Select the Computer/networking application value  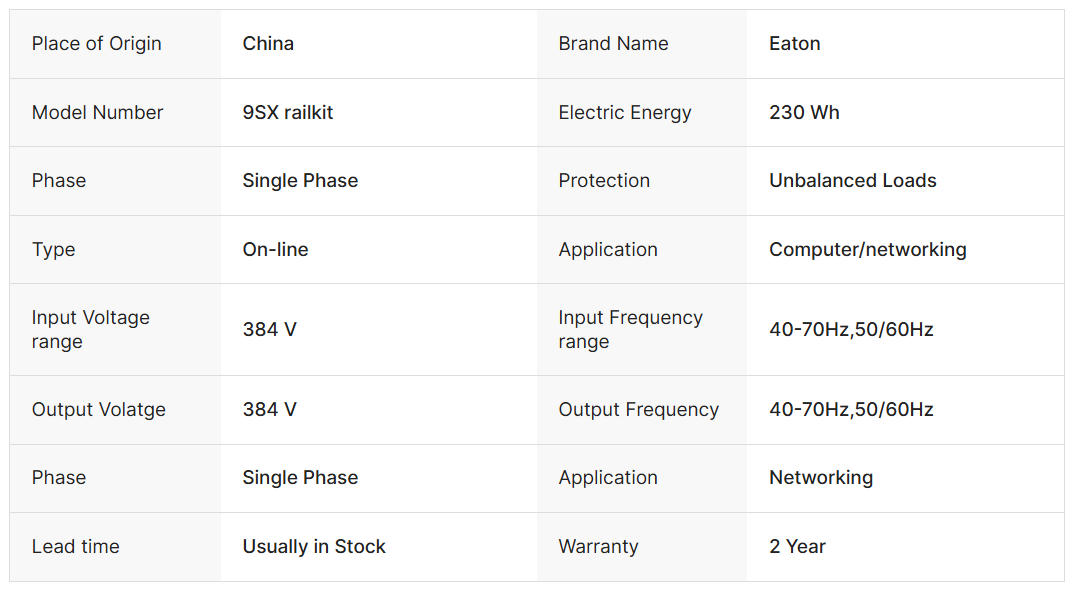click(868, 250)
